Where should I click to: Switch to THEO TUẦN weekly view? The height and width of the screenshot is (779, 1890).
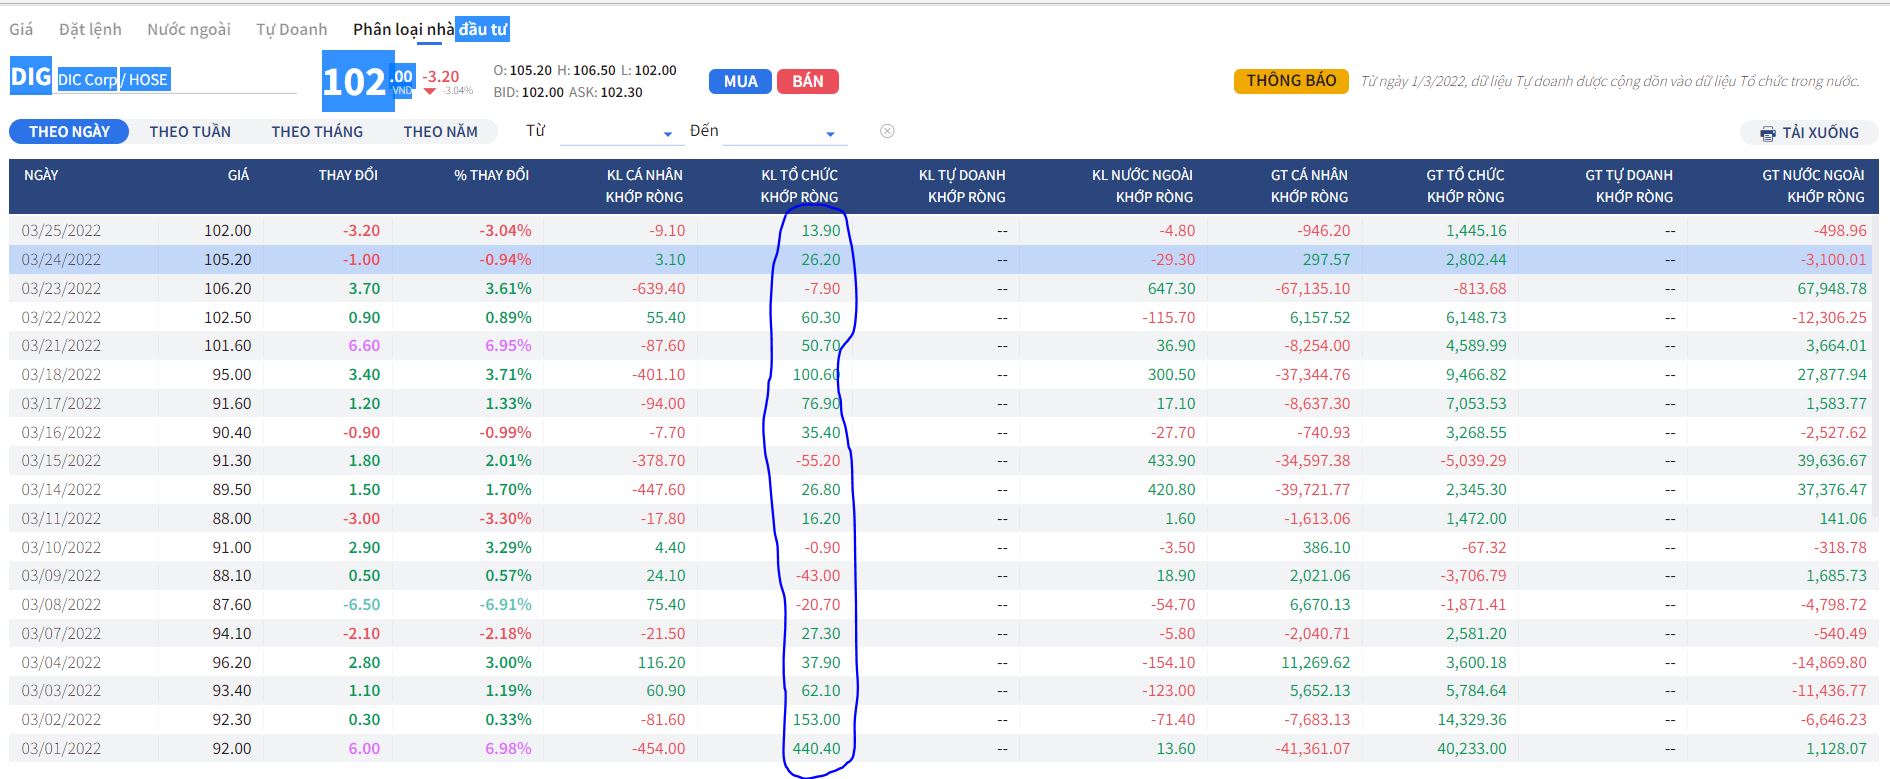pos(190,132)
